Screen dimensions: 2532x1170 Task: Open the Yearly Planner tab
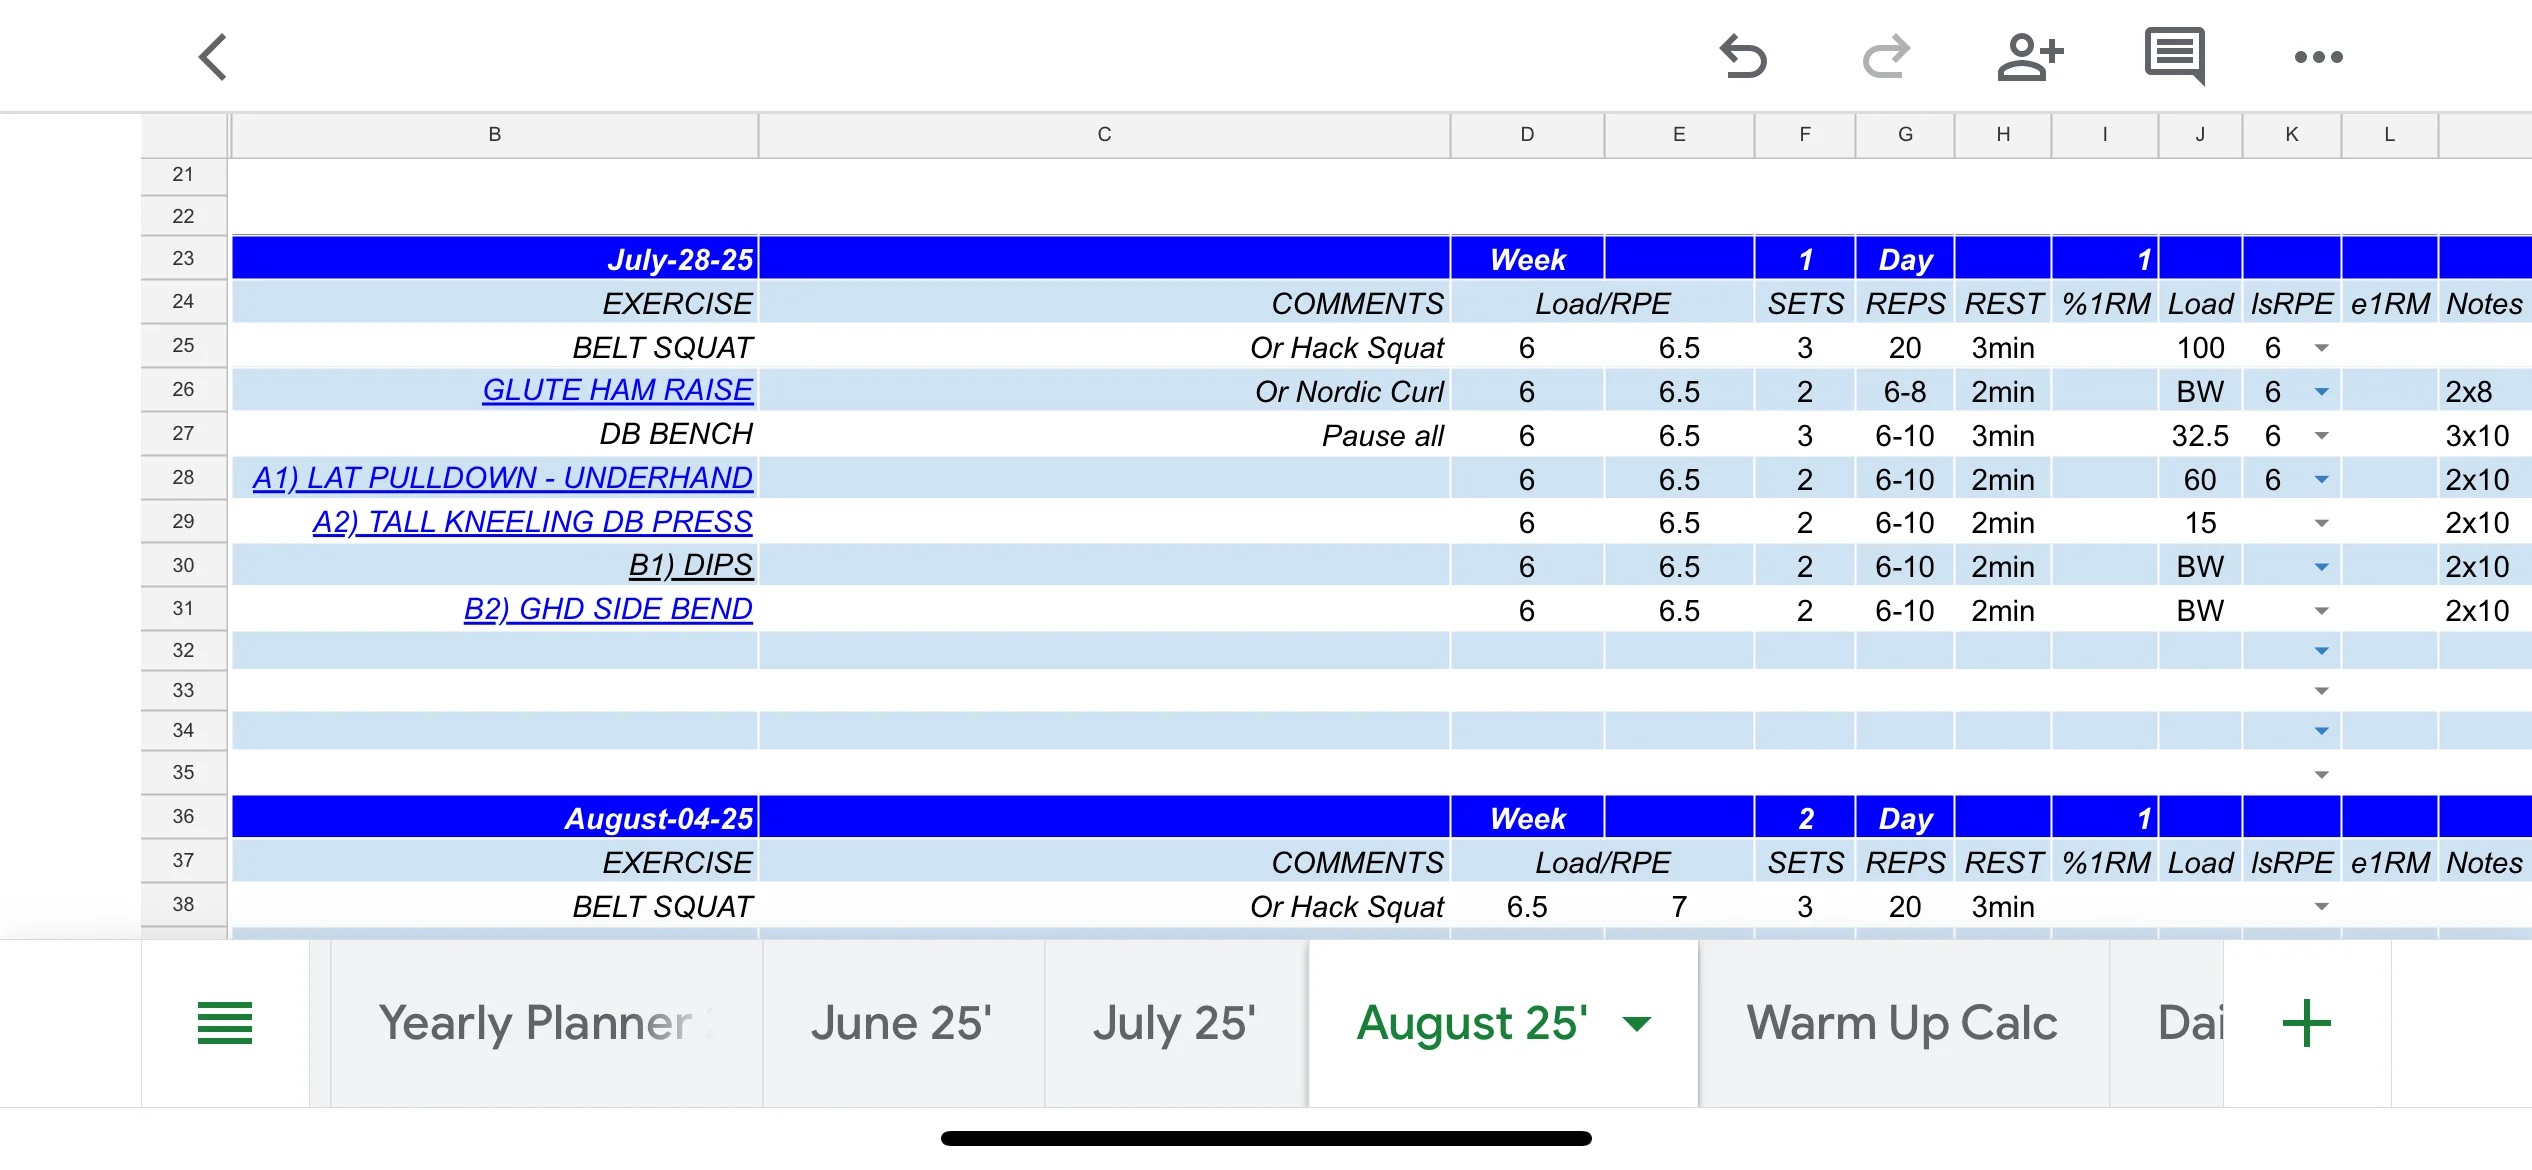coord(535,1023)
